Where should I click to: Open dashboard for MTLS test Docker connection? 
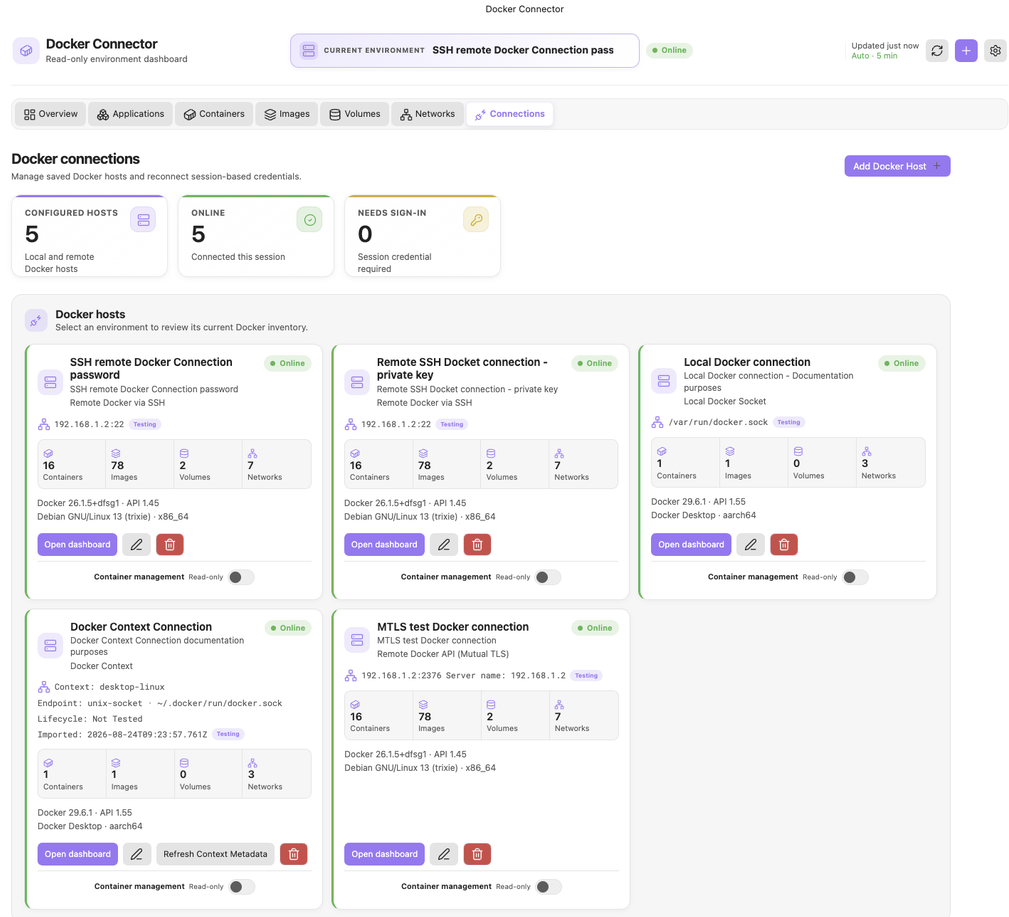point(384,854)
